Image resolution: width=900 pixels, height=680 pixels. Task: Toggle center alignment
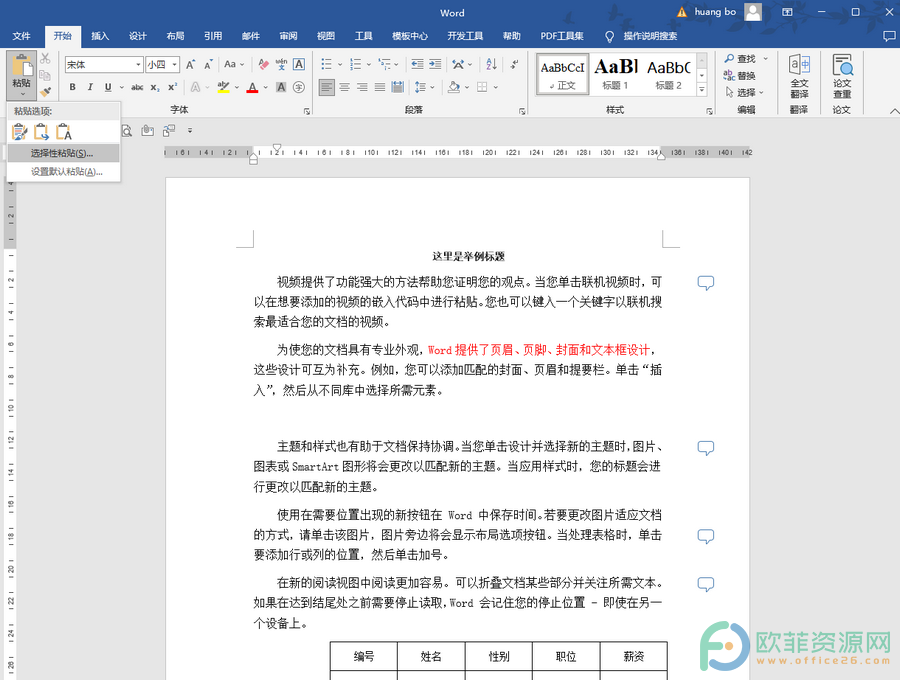coord(344,87)
